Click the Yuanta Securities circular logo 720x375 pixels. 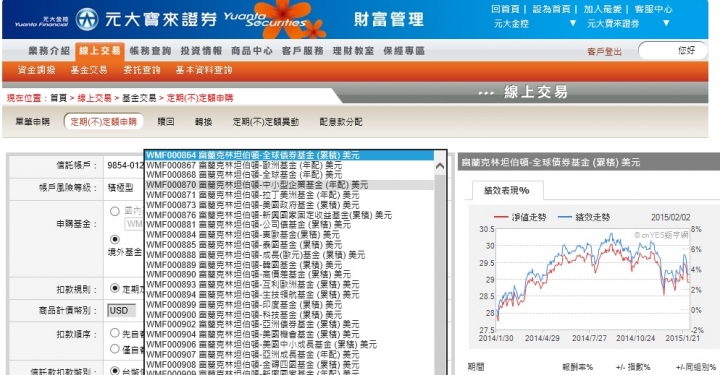coord(87,20)
